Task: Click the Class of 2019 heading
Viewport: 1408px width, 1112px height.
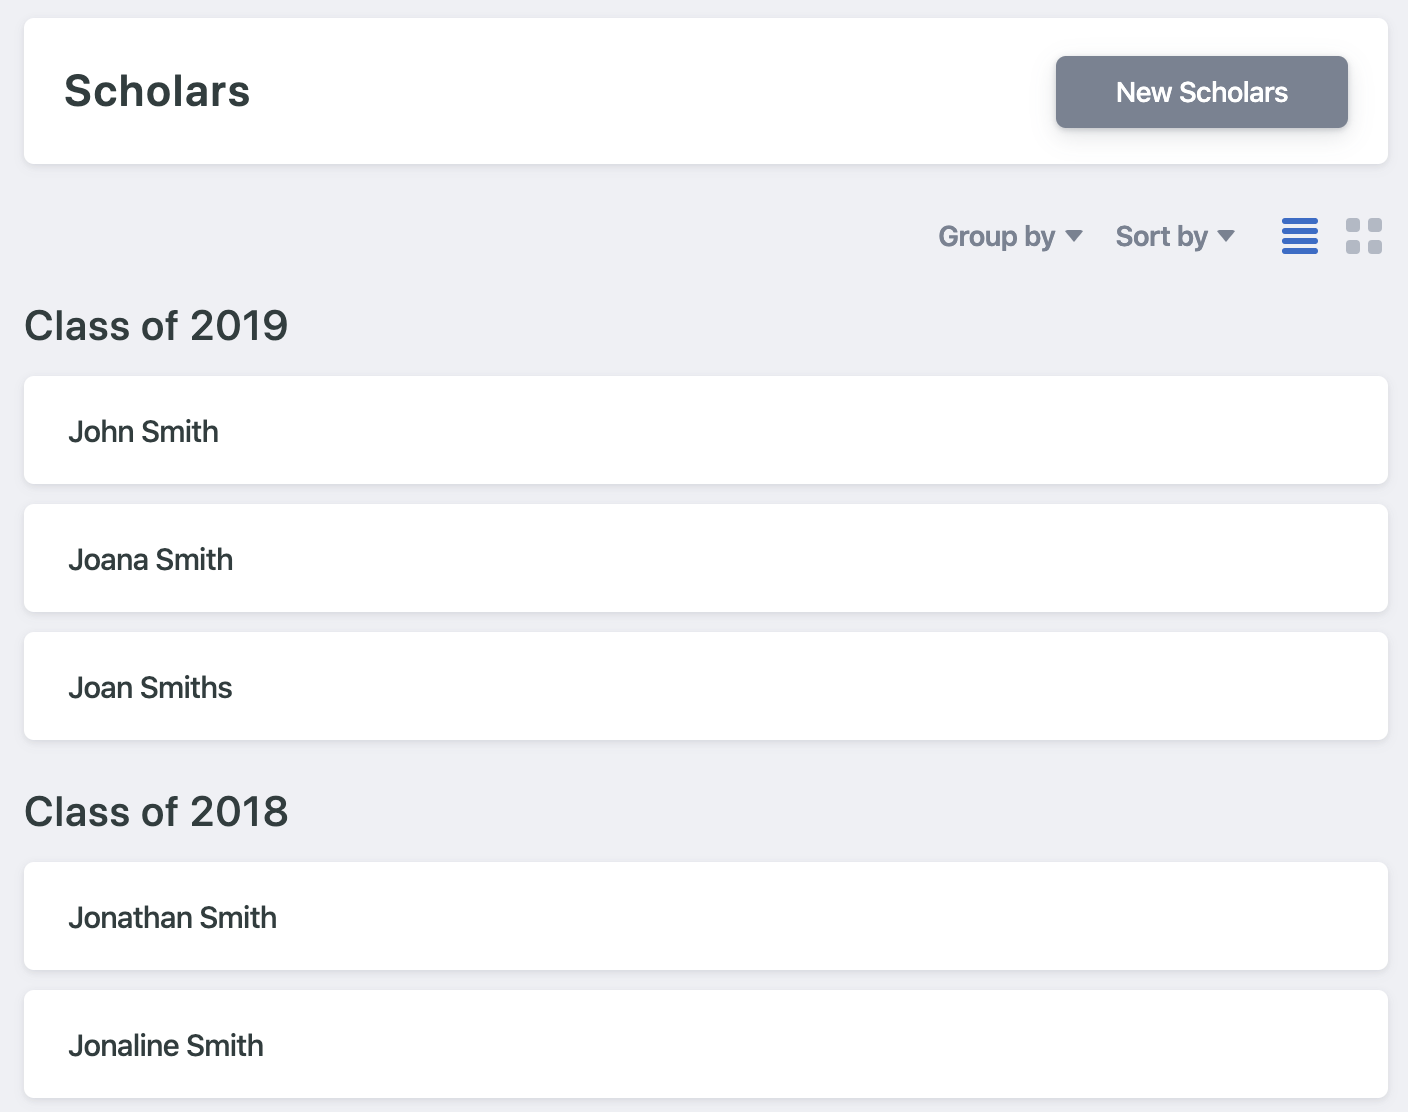Action: tap(156, 326)
